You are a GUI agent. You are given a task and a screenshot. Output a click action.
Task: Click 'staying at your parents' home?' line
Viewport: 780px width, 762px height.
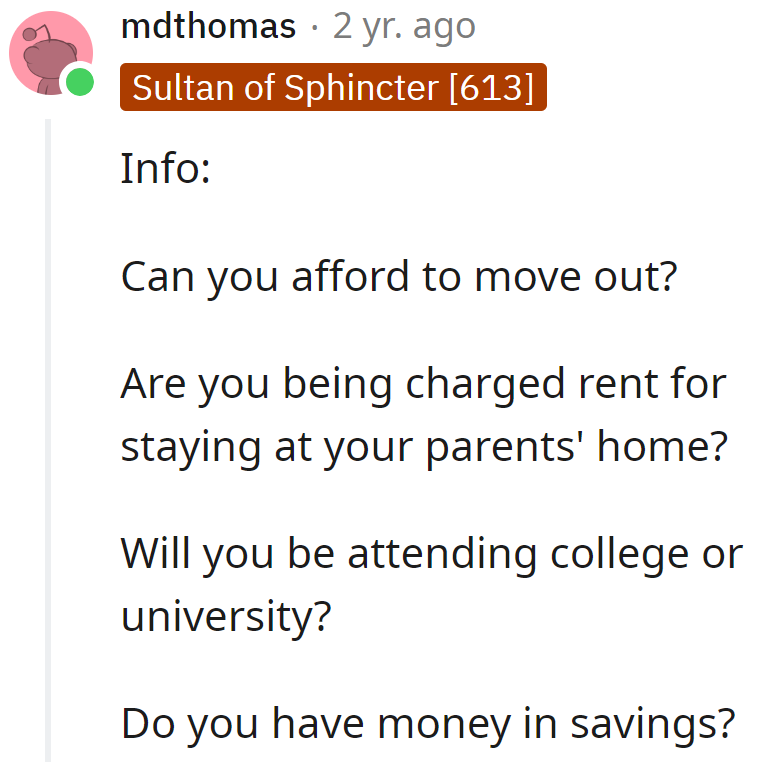[x=422, y=447]
